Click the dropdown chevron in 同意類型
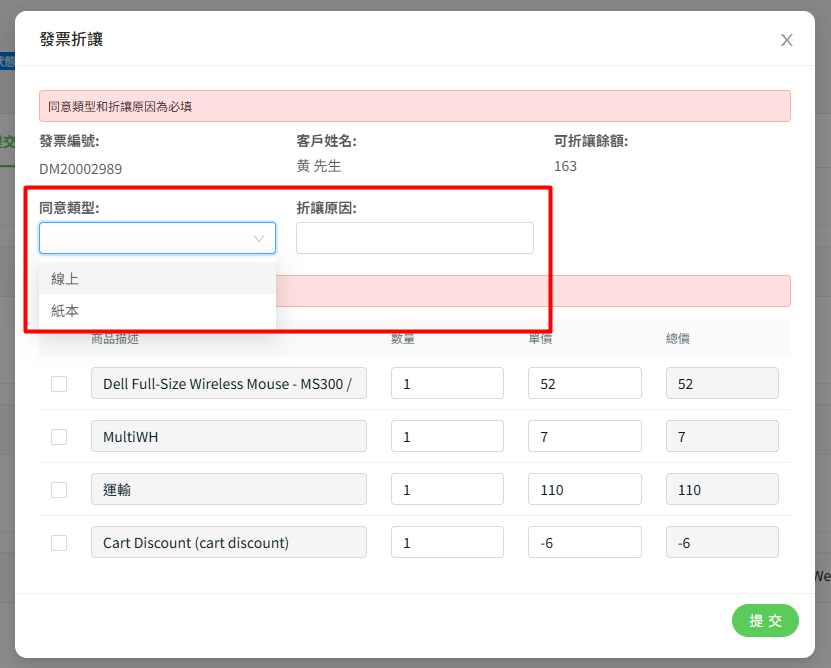The height and width of the screenshot is (668, 831). click(259, 239)
